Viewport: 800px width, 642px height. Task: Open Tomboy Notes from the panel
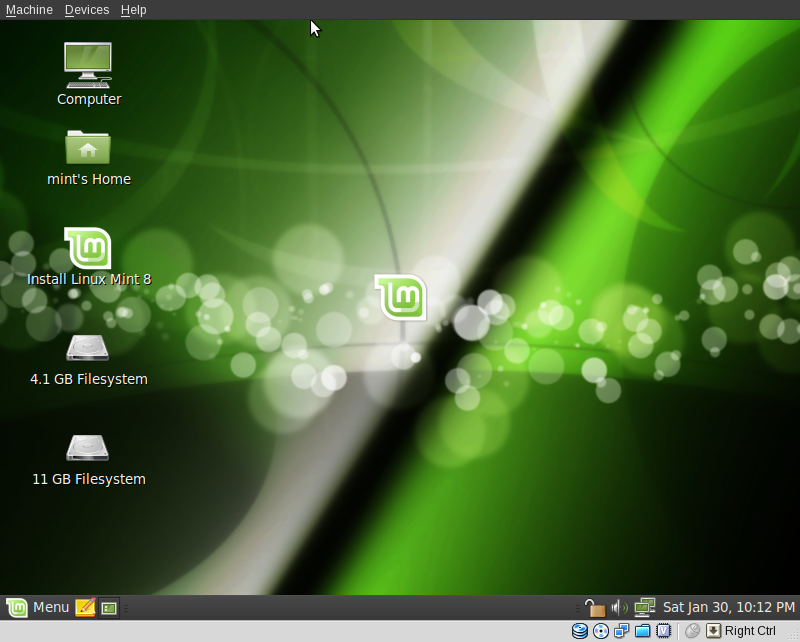click(85, 607)
